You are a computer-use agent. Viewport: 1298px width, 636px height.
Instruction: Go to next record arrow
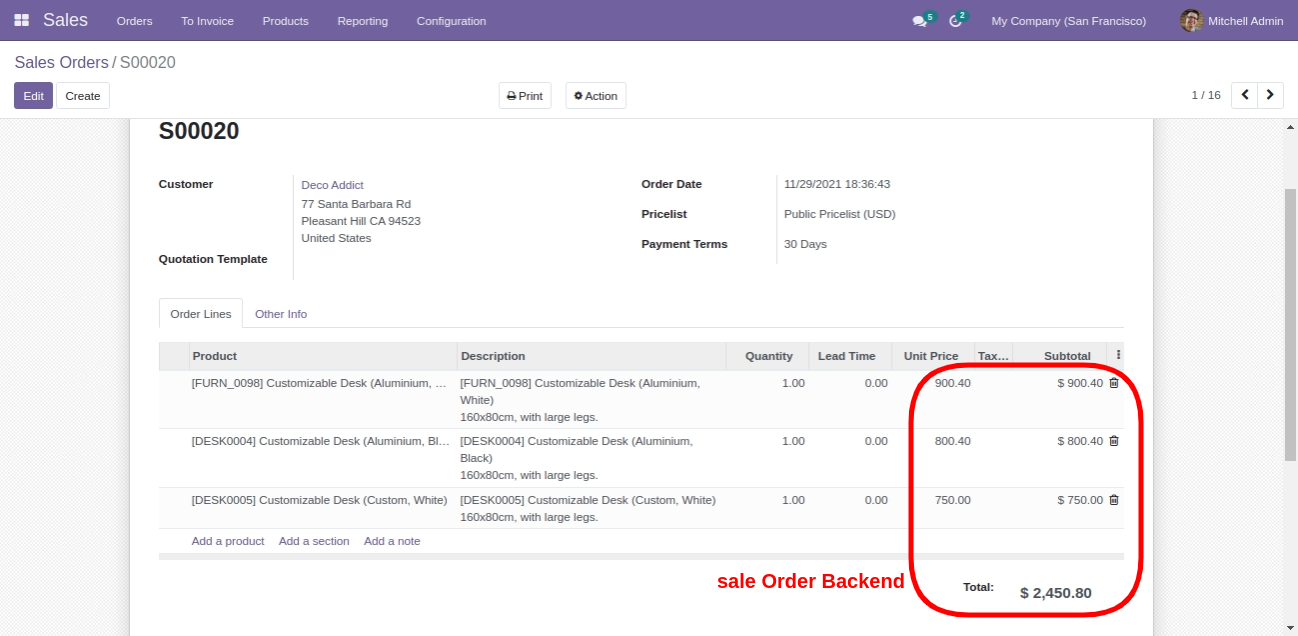[1270, 95]
